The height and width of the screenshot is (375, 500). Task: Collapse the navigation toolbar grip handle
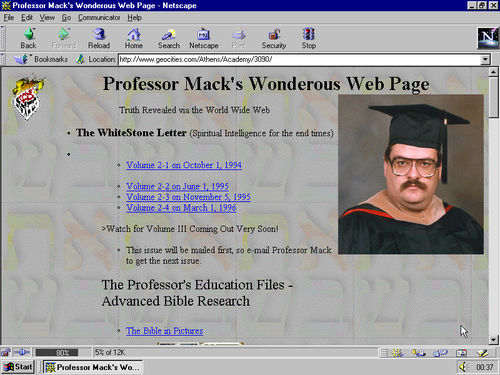[3, 38]
